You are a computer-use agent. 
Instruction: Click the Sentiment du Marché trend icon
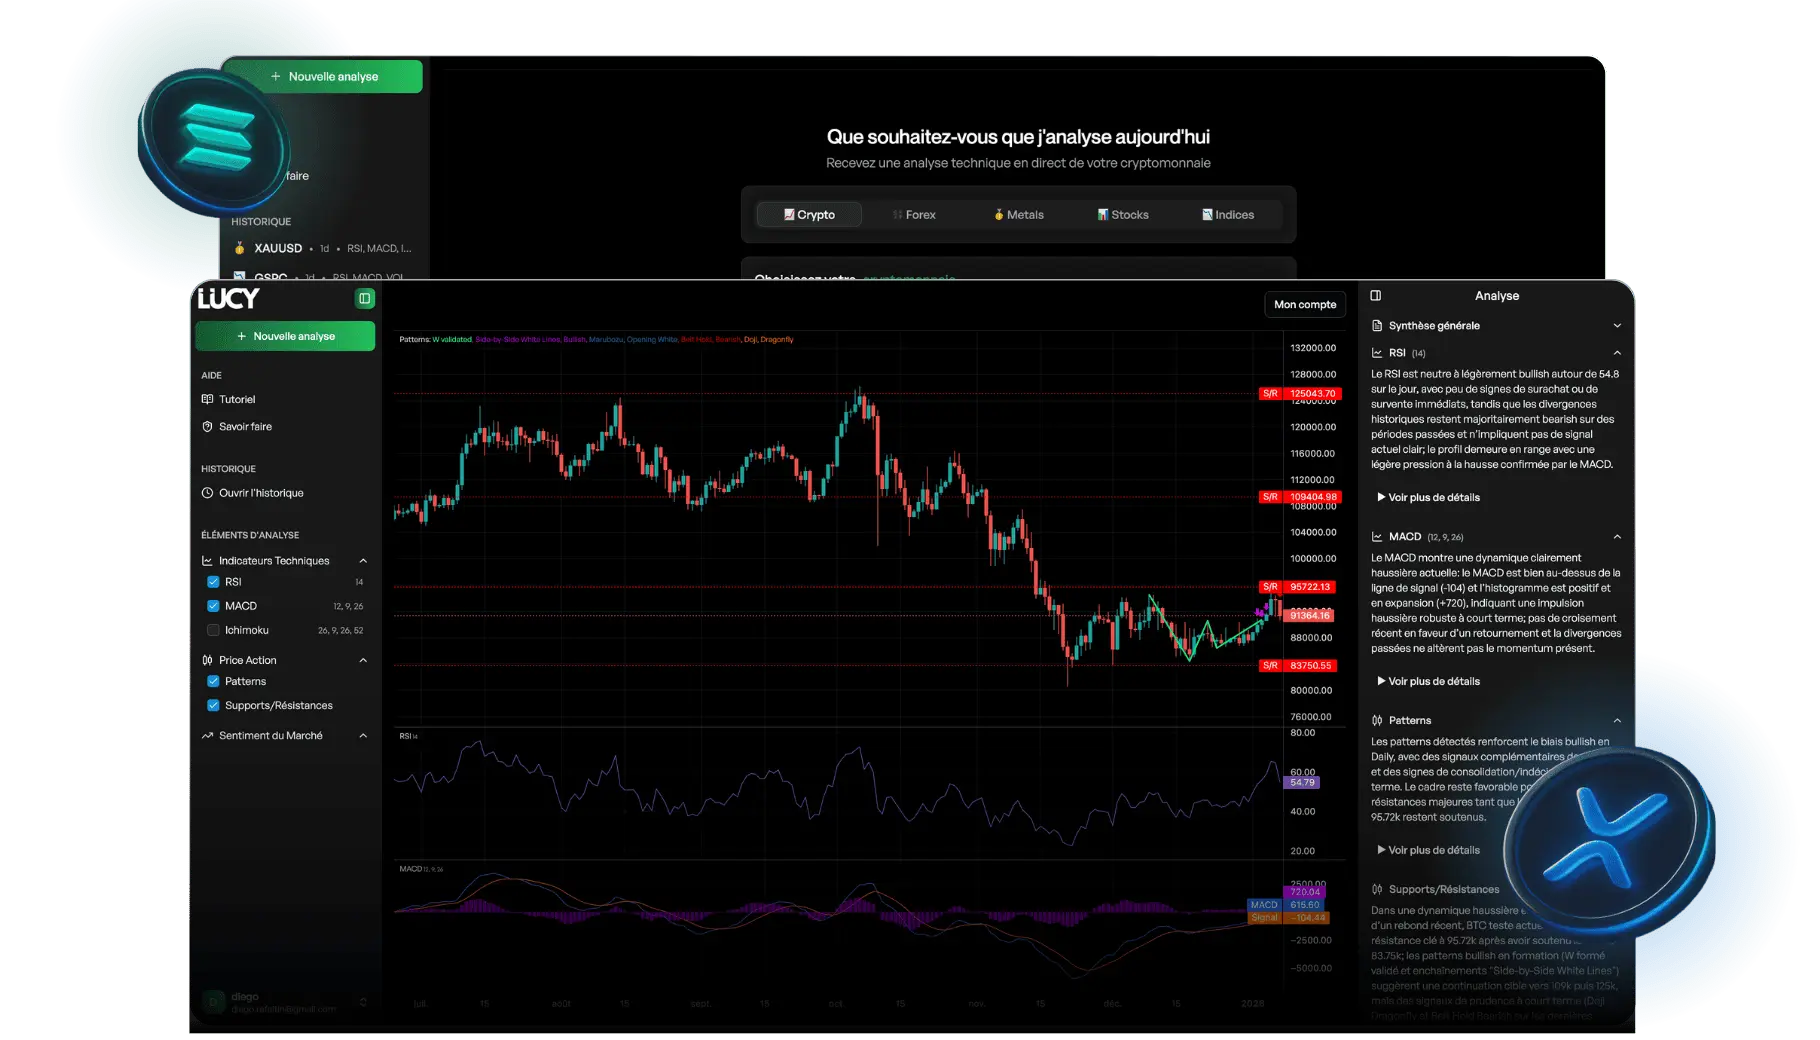(208, 736)
